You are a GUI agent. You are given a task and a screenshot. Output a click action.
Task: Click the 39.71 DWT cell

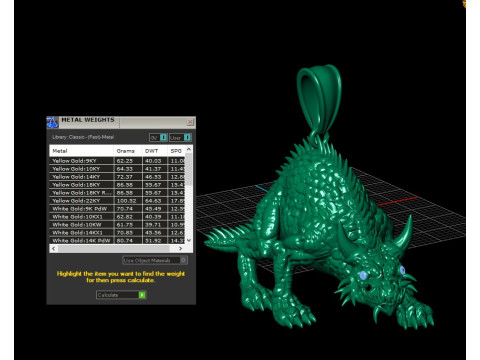(x=155, y=225)
